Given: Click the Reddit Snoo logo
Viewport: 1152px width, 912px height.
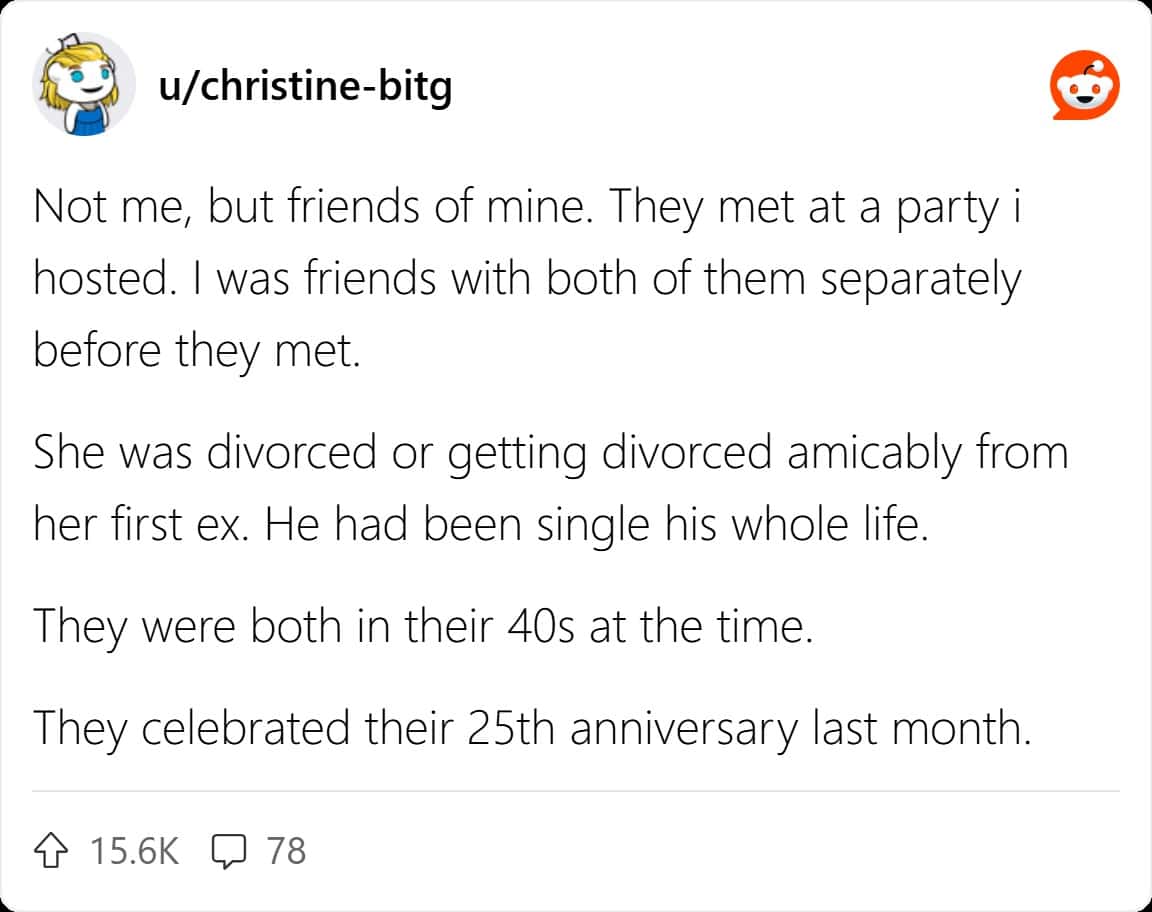Looking at the screenshot, I should 1084,87.
